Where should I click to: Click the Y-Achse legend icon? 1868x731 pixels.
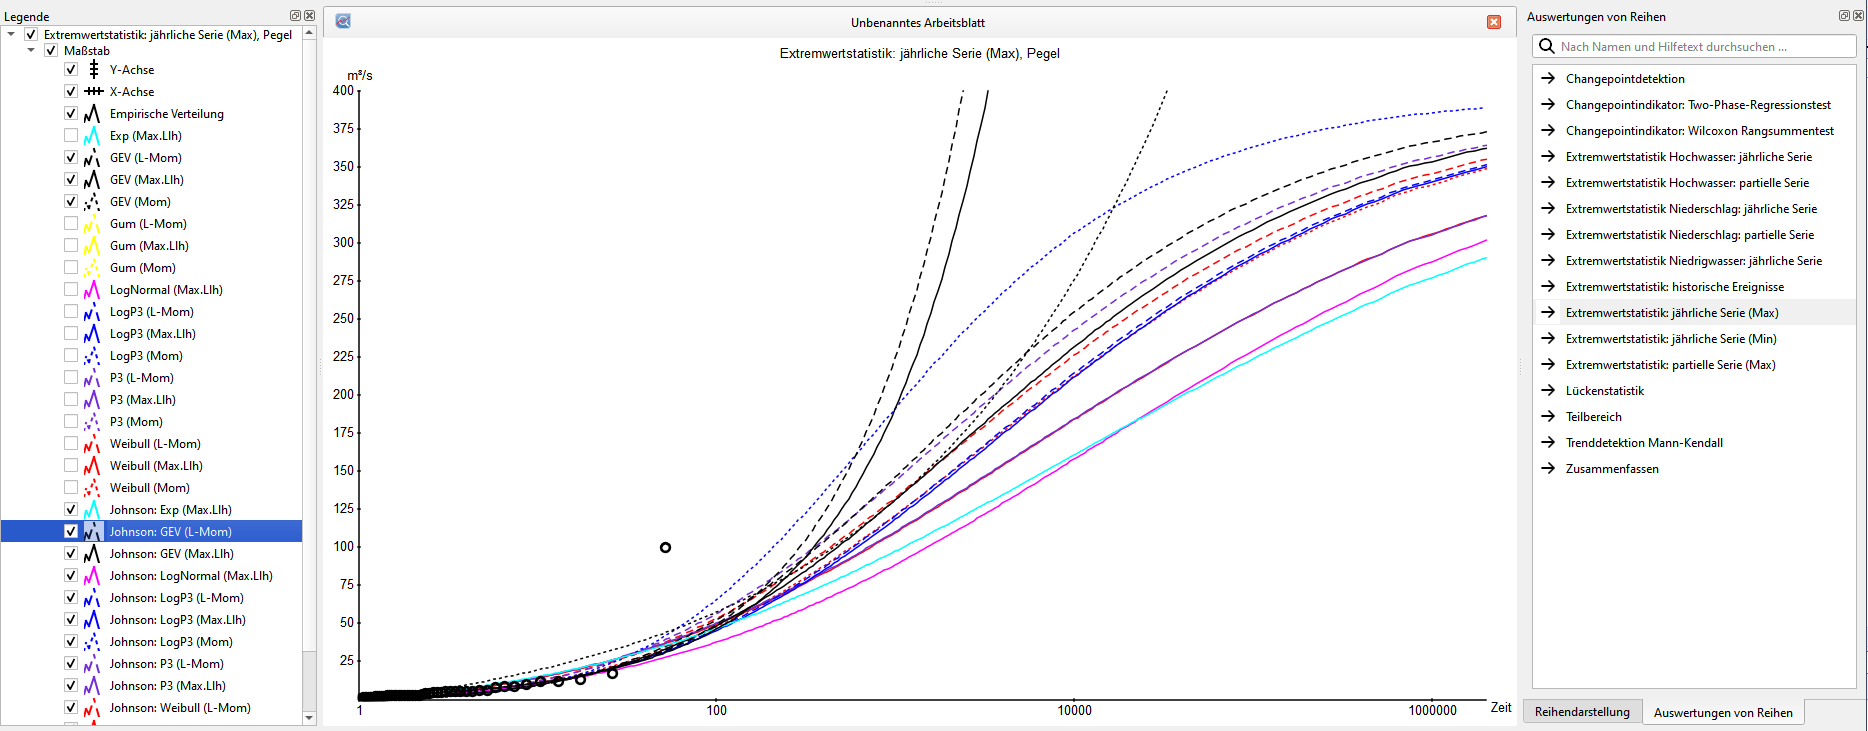(x=92, y=70)
